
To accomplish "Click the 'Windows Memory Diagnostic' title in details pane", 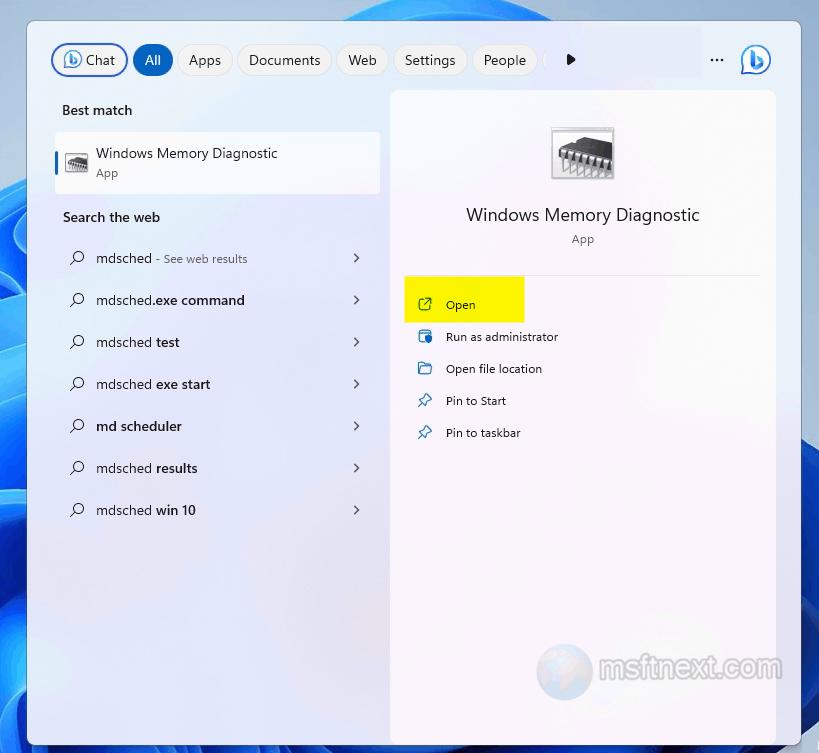I will (x=582, y=215).
